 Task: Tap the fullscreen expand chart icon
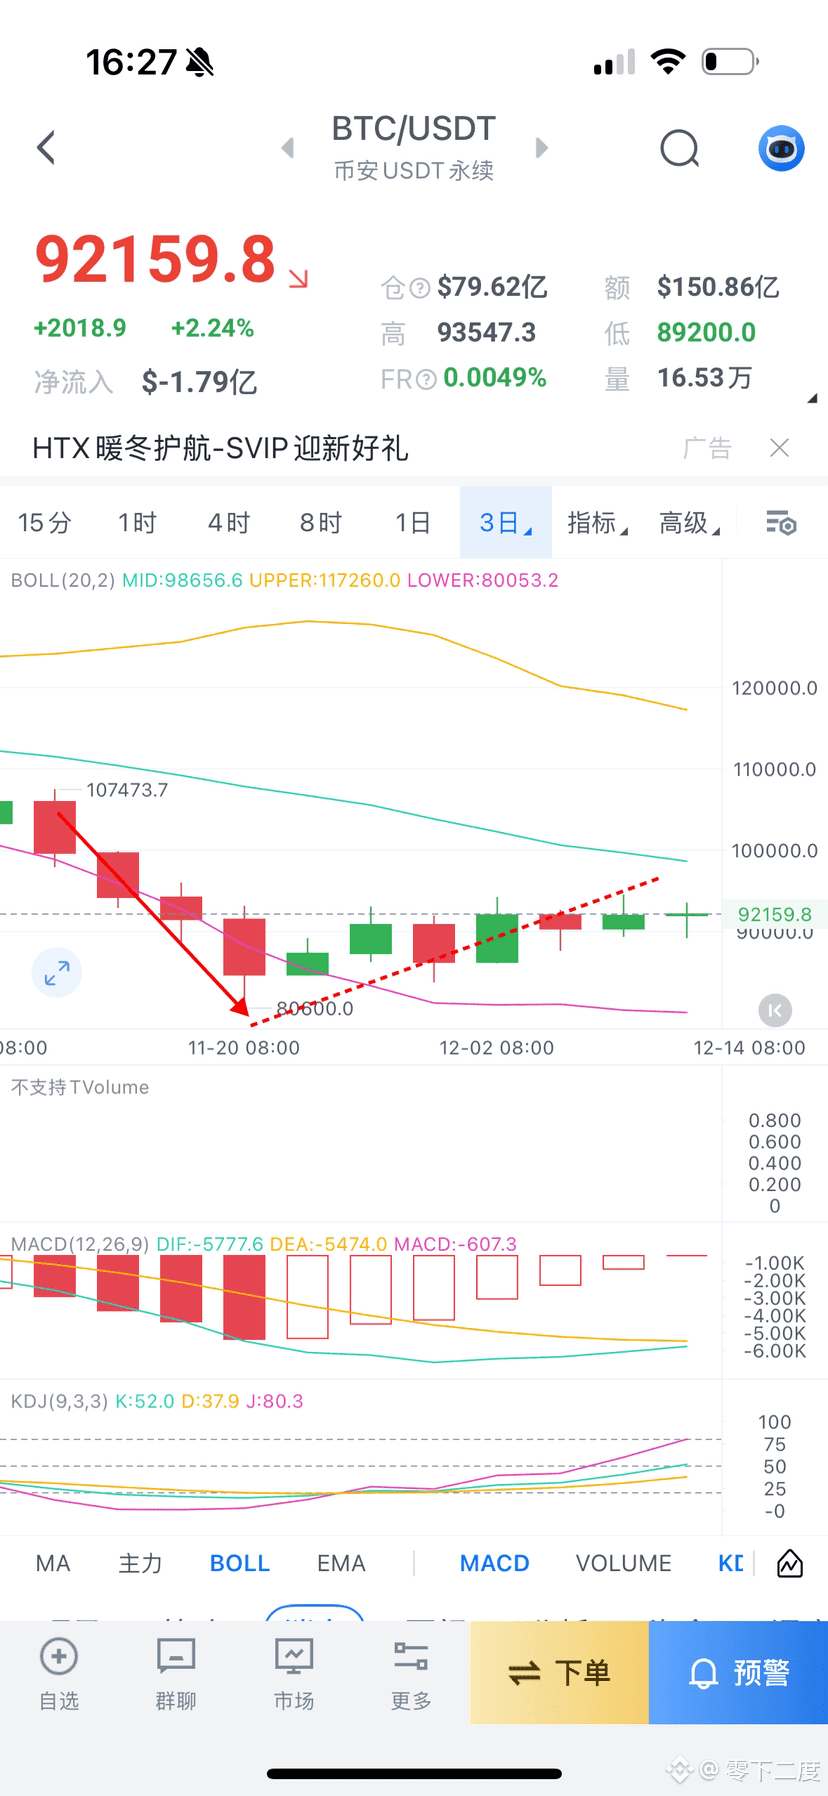pyautogui.click(x=57, y=972)
